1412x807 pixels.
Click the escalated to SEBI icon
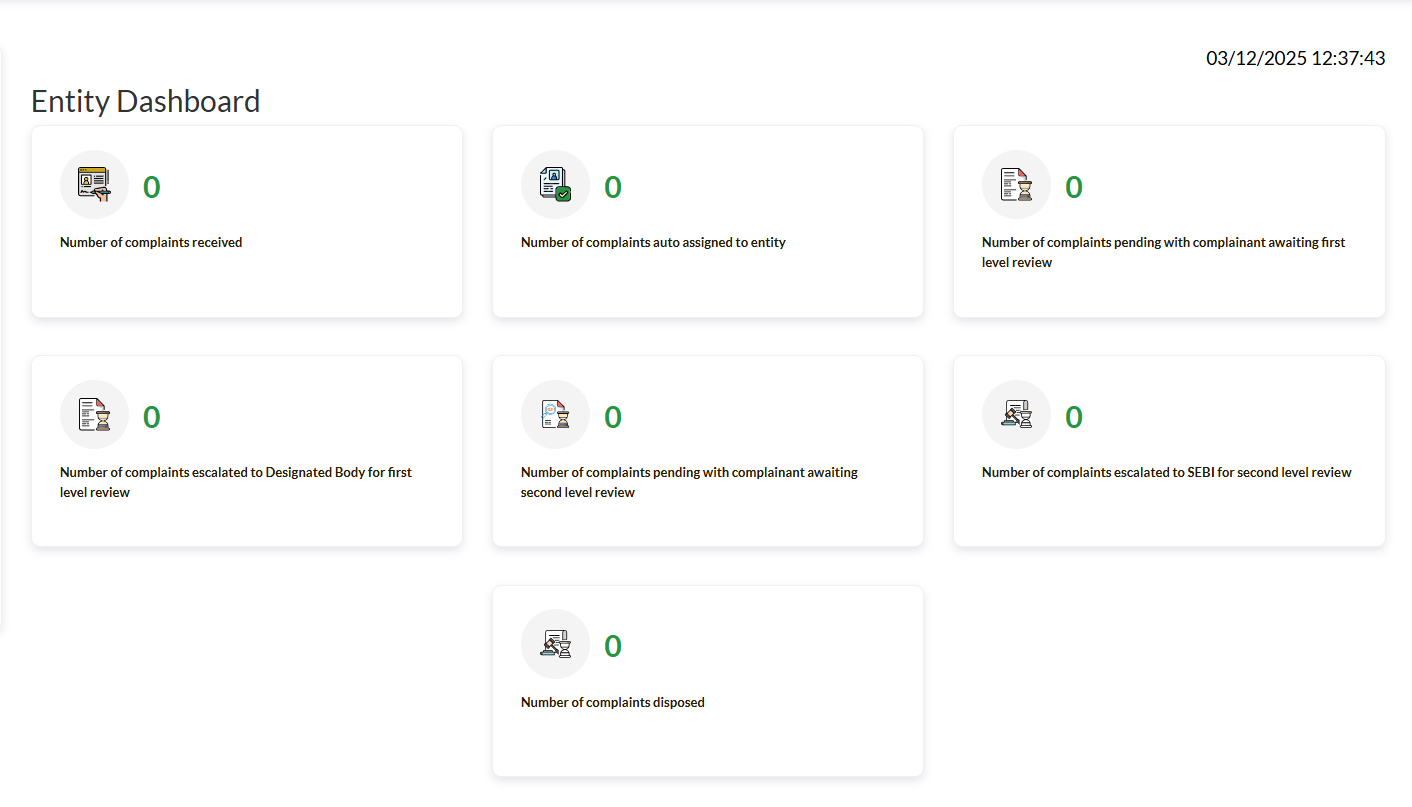pyautogui.click(x=1016, y=414)
